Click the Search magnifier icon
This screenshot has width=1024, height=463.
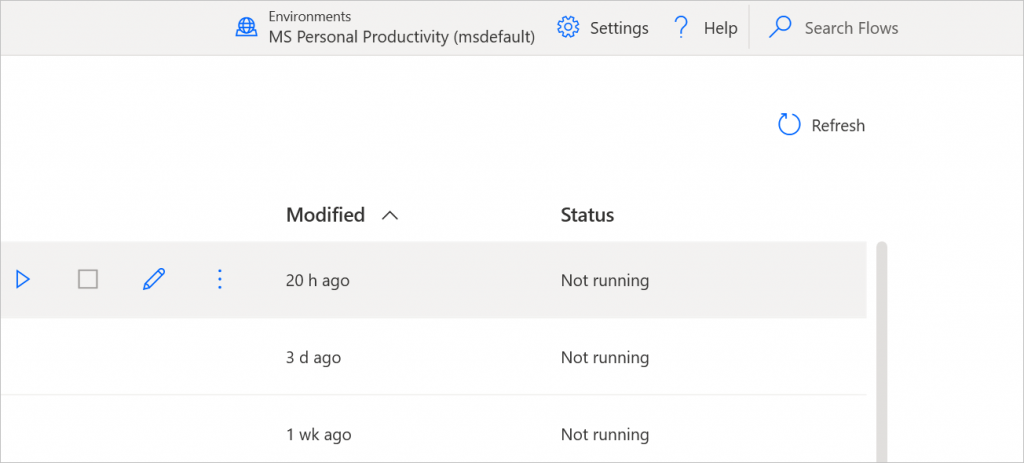coord(780,28)
